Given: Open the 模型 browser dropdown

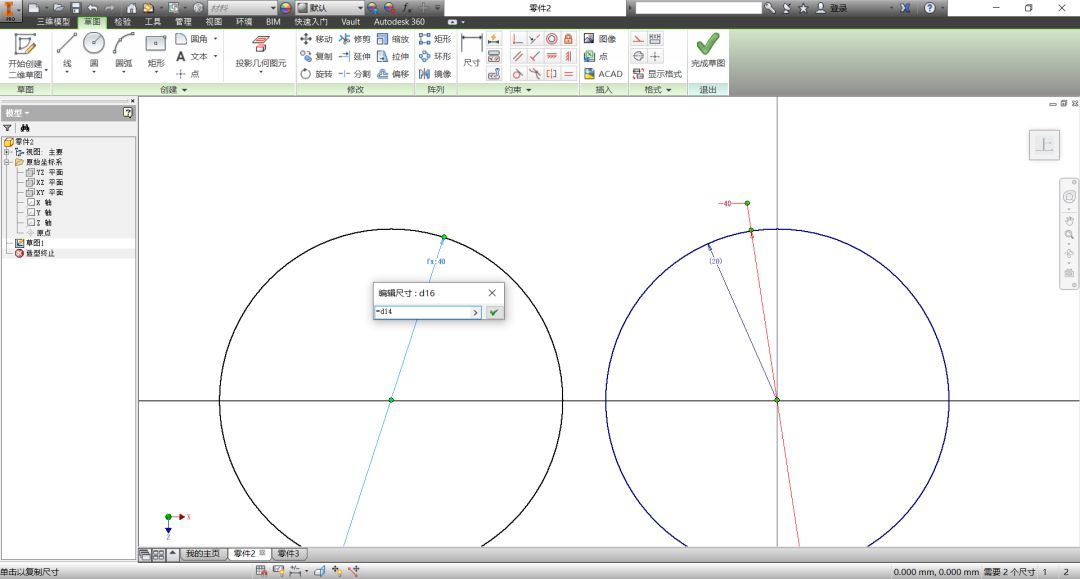Looking at the screenshot, I should tap(18, 113).
